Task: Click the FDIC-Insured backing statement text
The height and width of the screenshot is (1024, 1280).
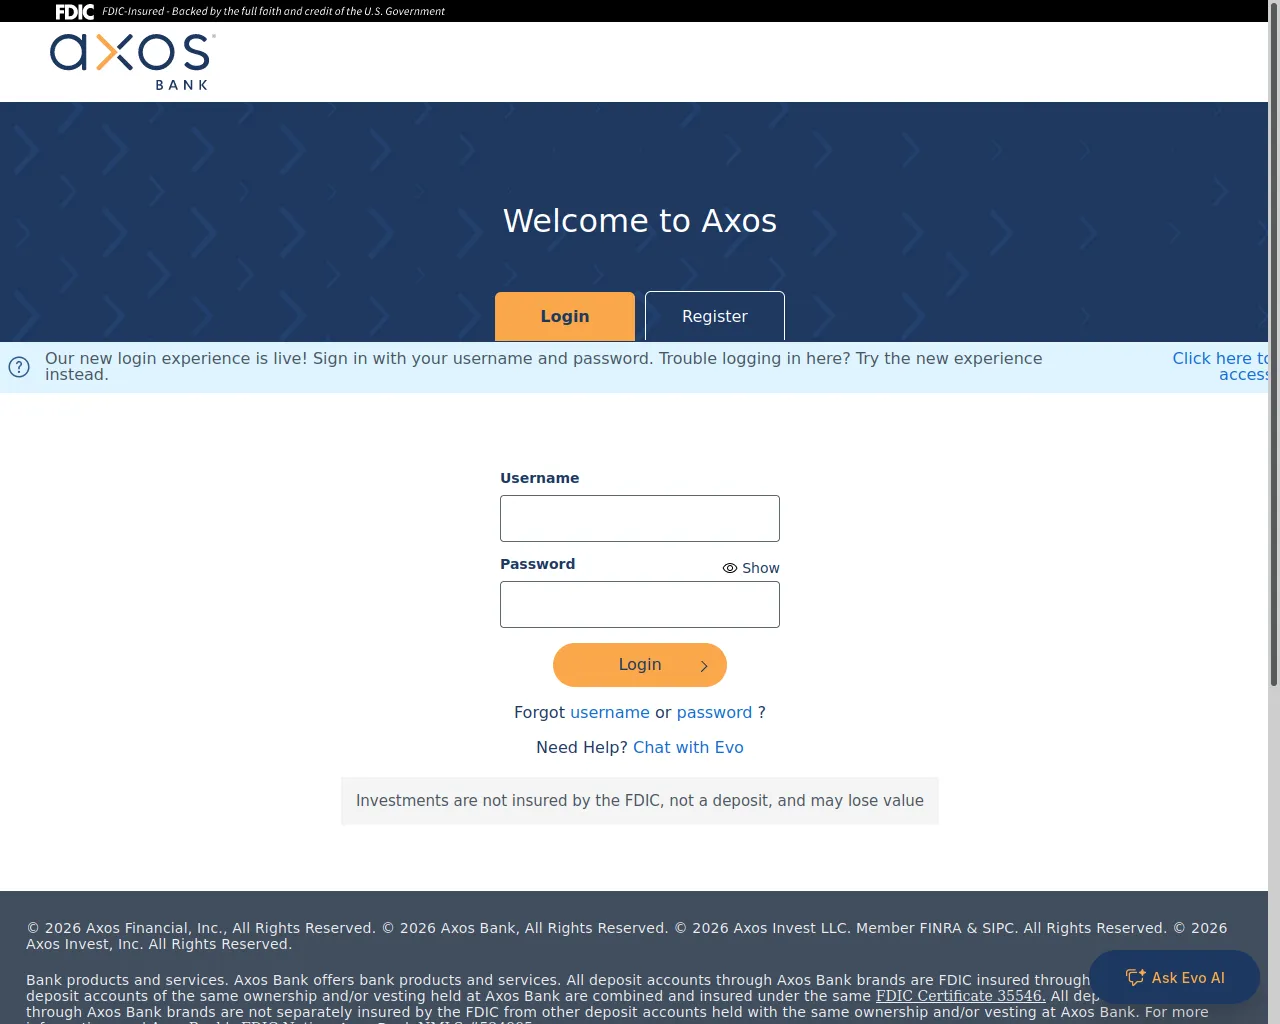Action: (x=273, y=12)
